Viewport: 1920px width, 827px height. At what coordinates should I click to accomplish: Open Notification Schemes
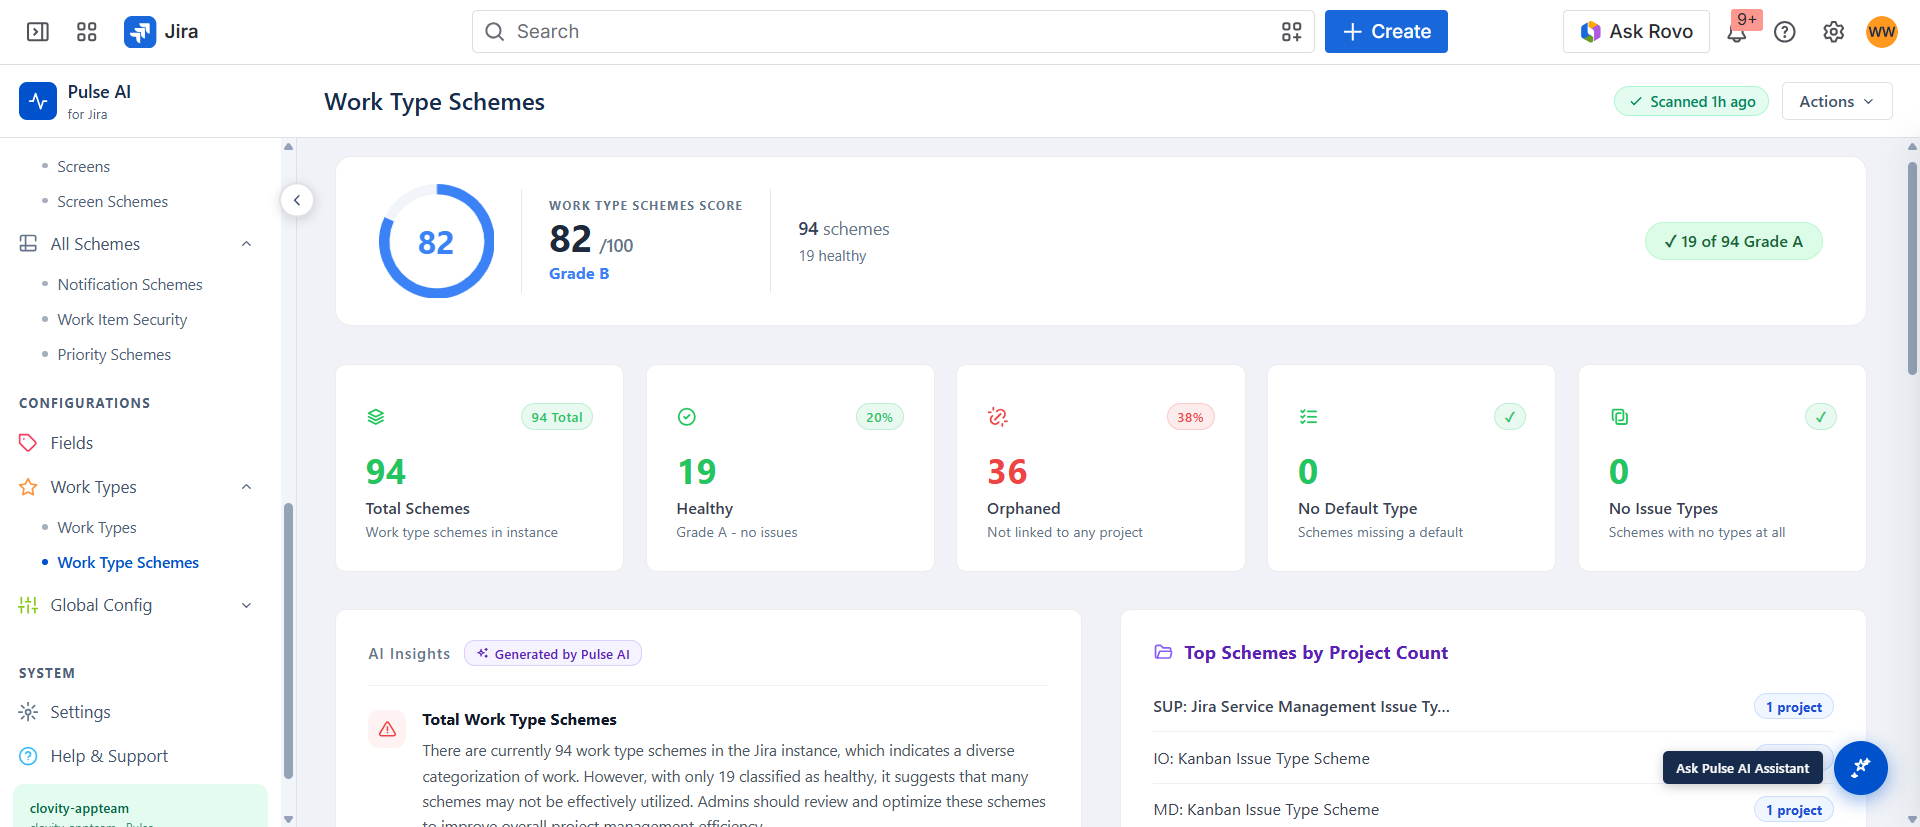coord(130,285)
